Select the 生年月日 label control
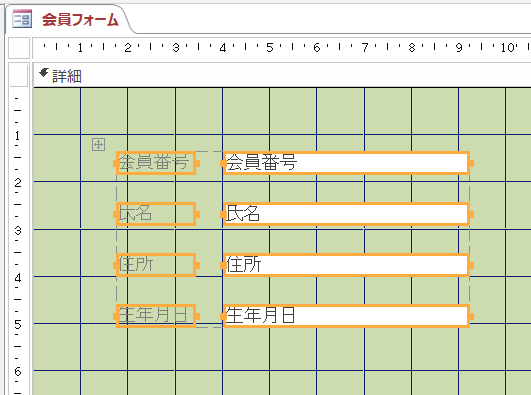The height and width of the screenshot is (395, 531). 156,316
